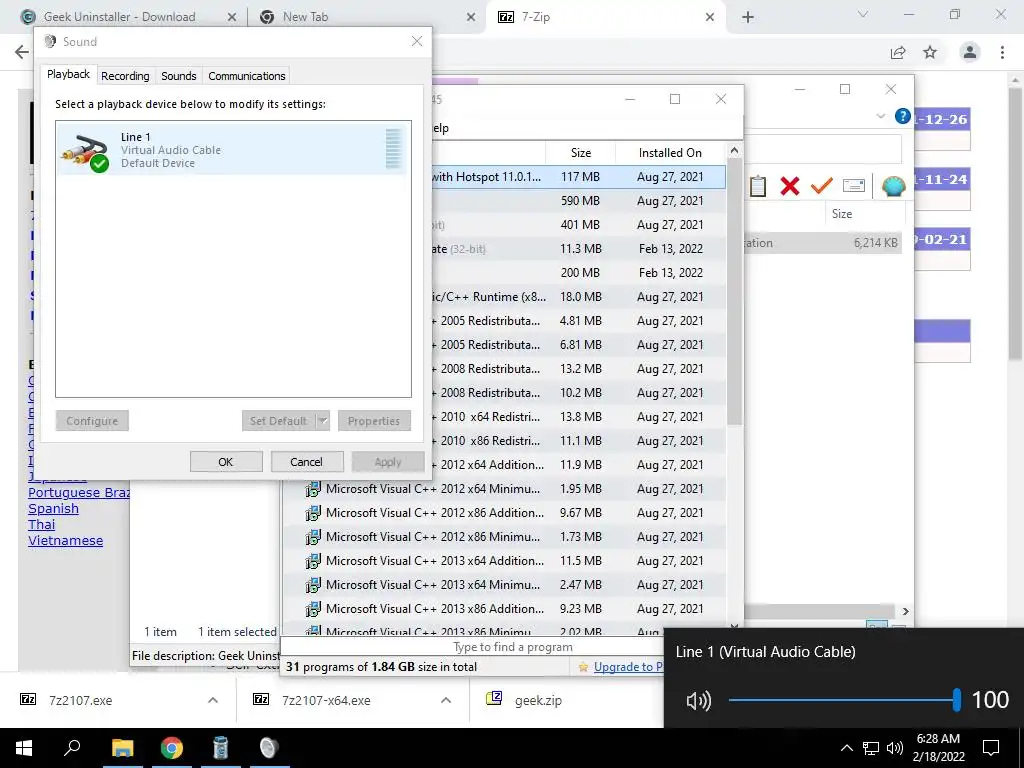1024x768 pixels.
Task: Select the Playback tab in Sound dialog
Action: click(x=68, y=74)
